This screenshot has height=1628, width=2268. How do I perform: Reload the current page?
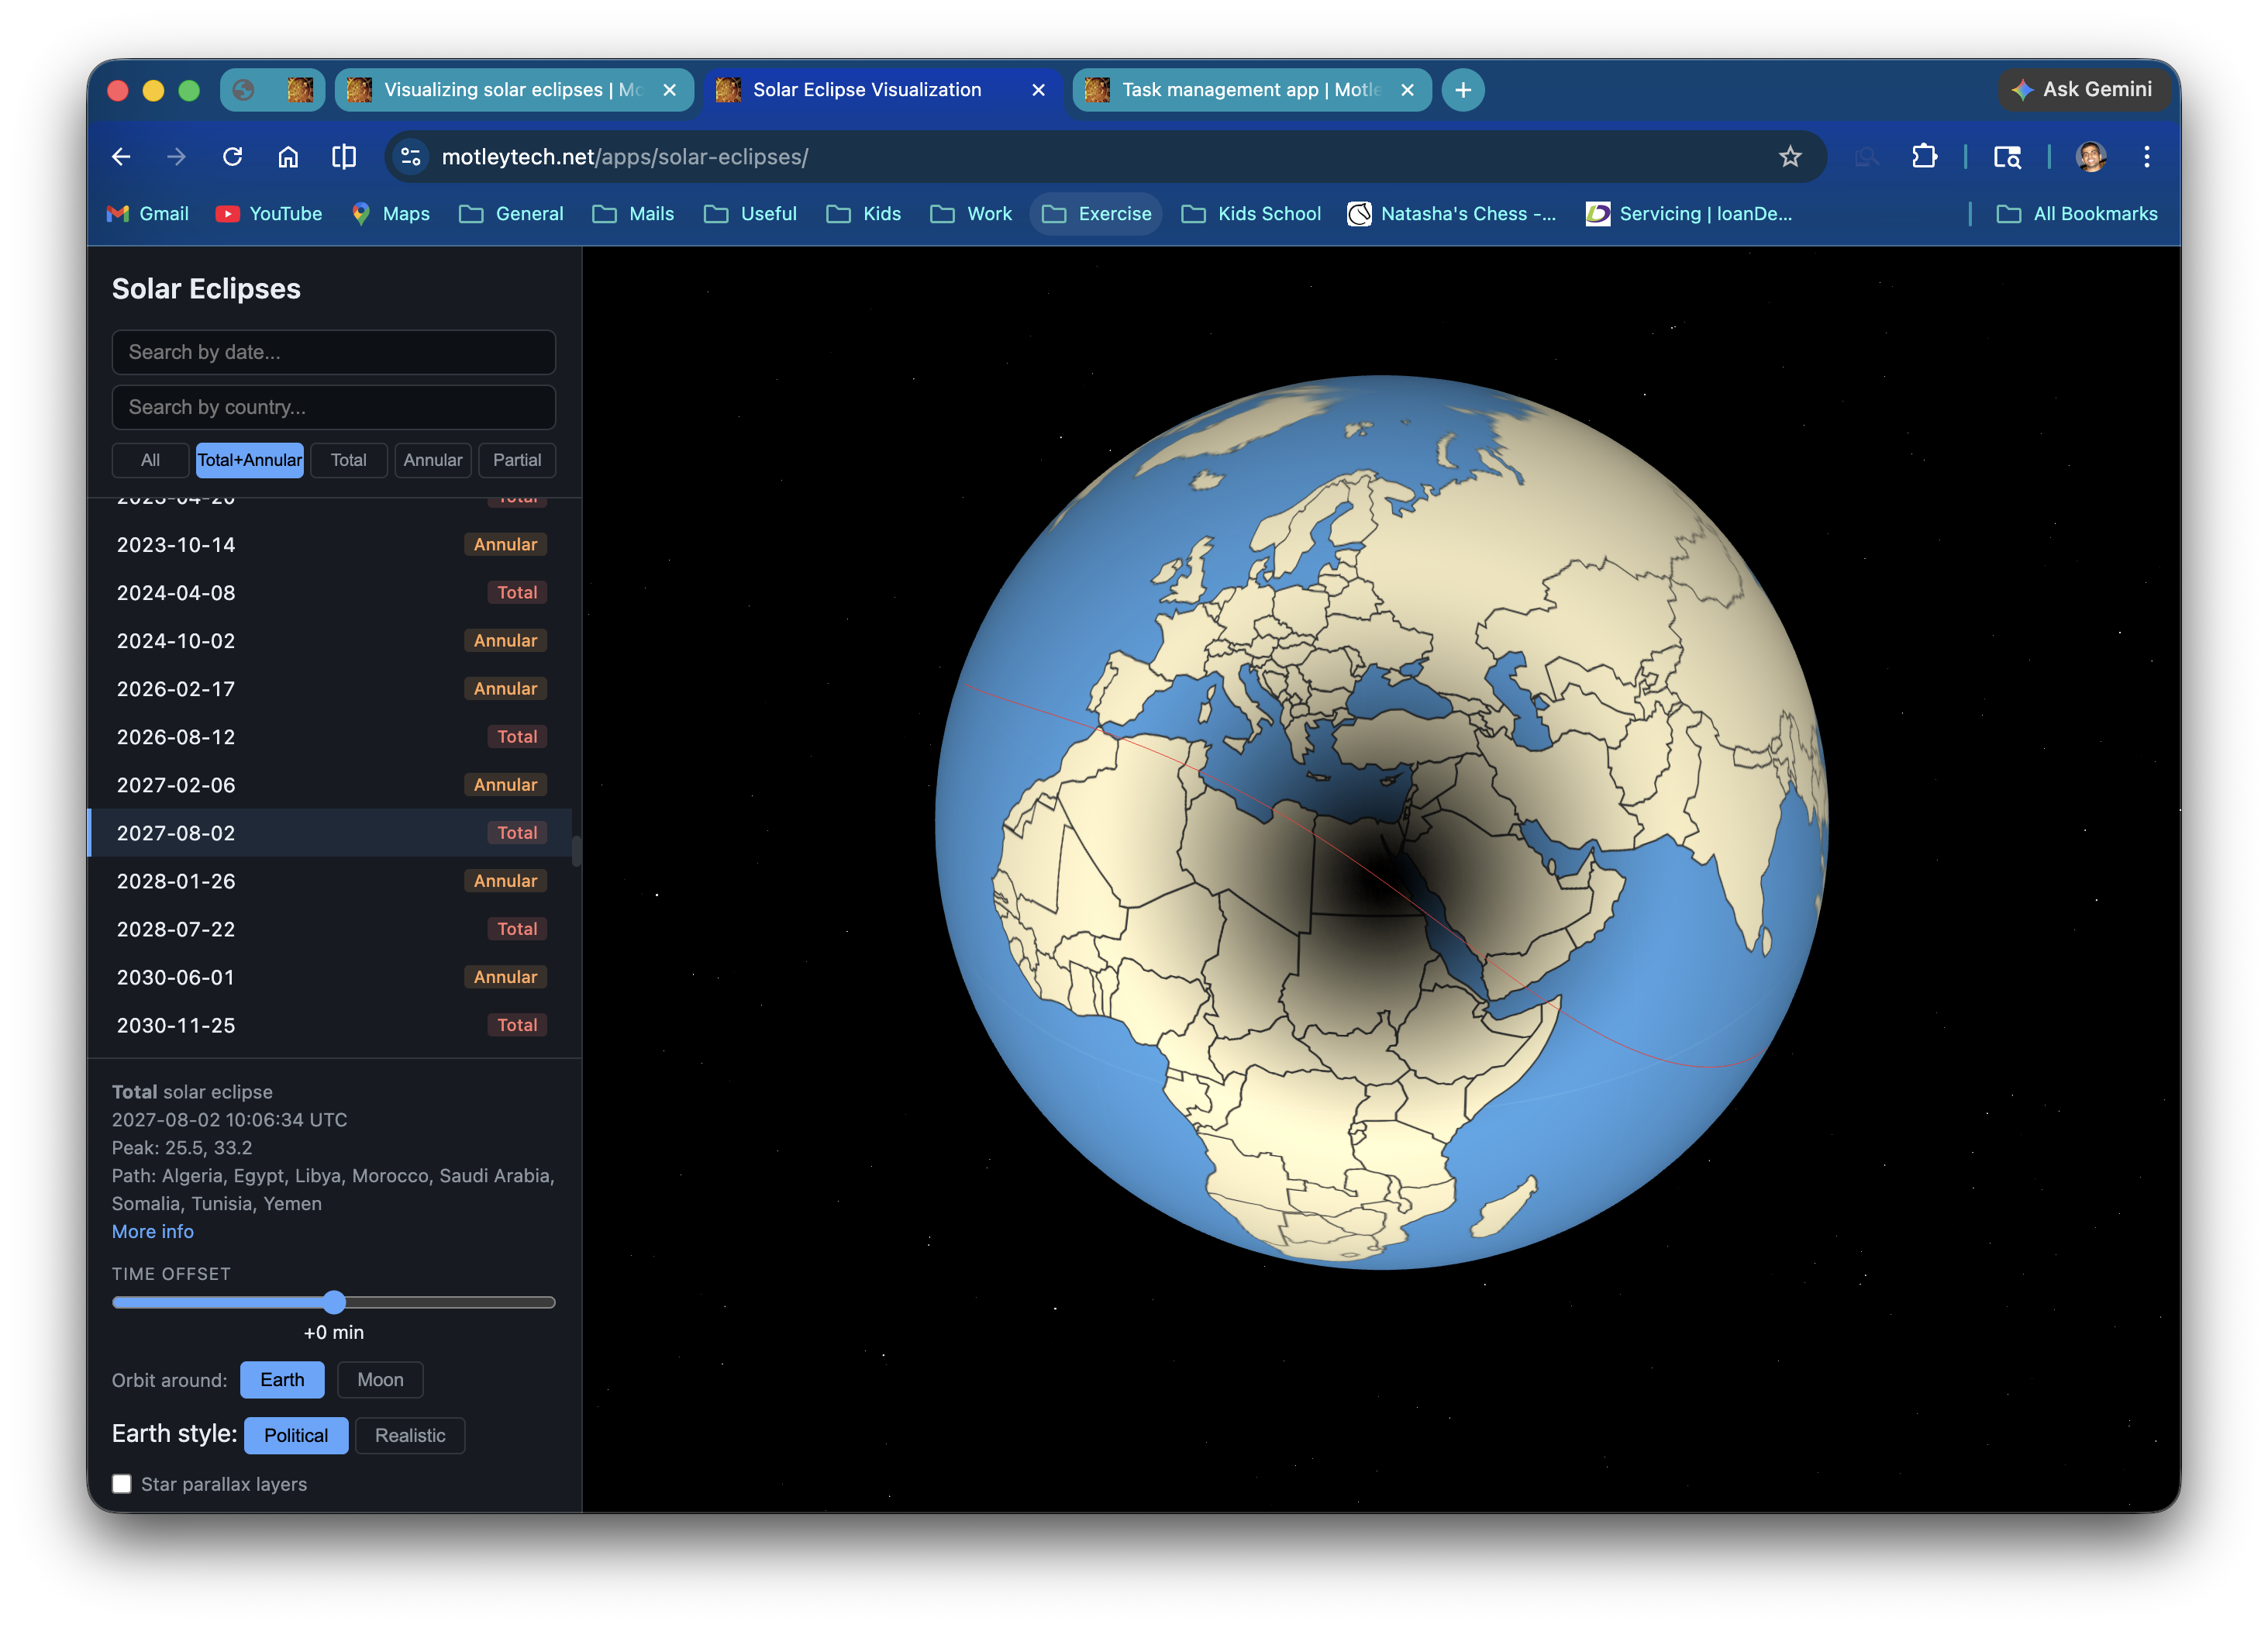point(233,156)
